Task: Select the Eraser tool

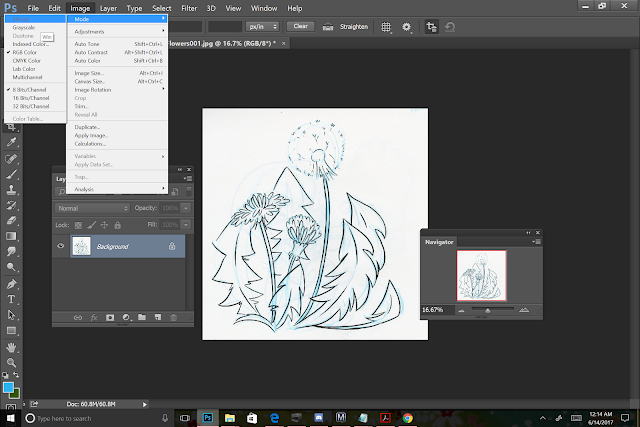Action: [11, 220]
